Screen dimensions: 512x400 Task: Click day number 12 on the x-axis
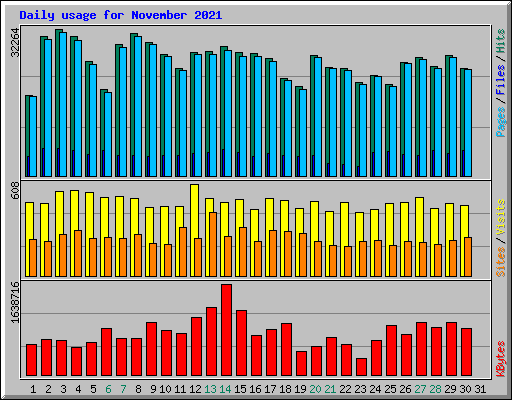195,389
